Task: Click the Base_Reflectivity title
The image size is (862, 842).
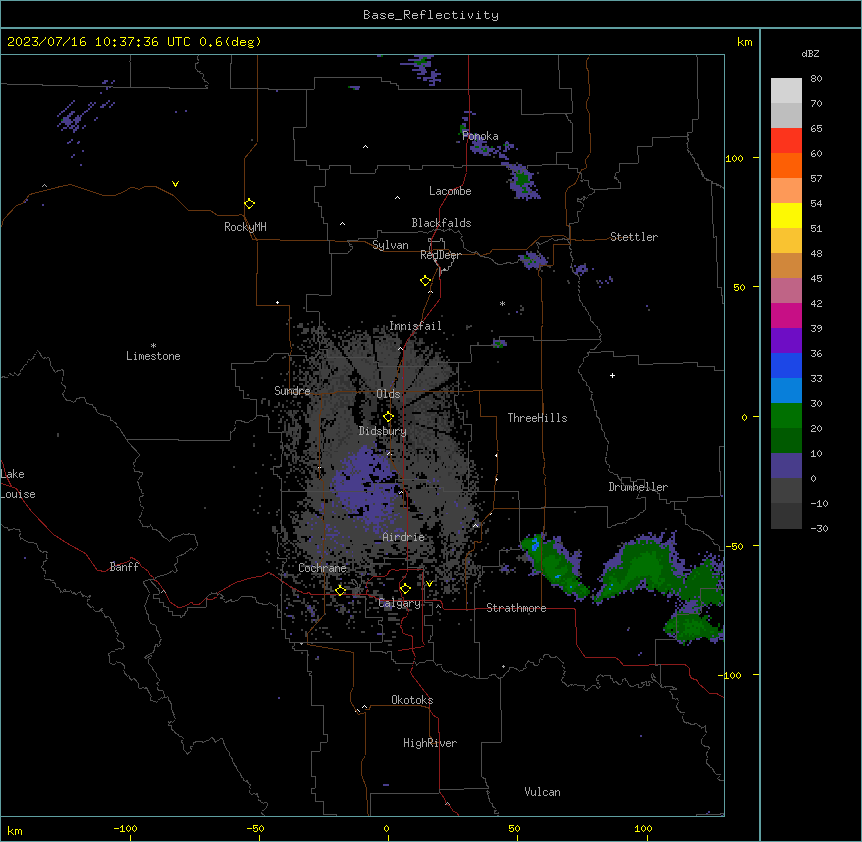Action: (x=431, y=15)
